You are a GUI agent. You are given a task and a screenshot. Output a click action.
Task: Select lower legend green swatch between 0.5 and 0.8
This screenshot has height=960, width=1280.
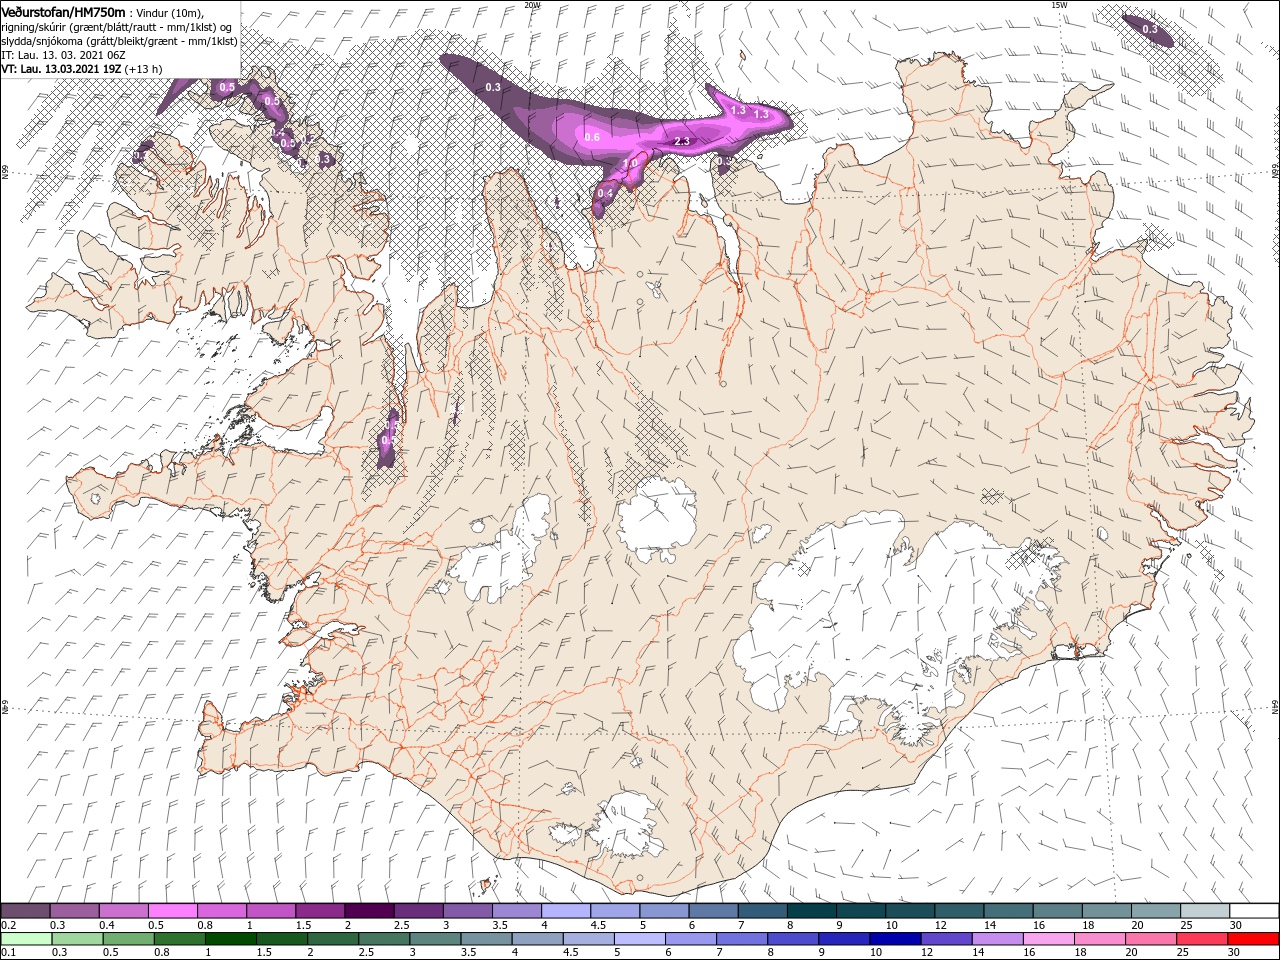point(128,940)
